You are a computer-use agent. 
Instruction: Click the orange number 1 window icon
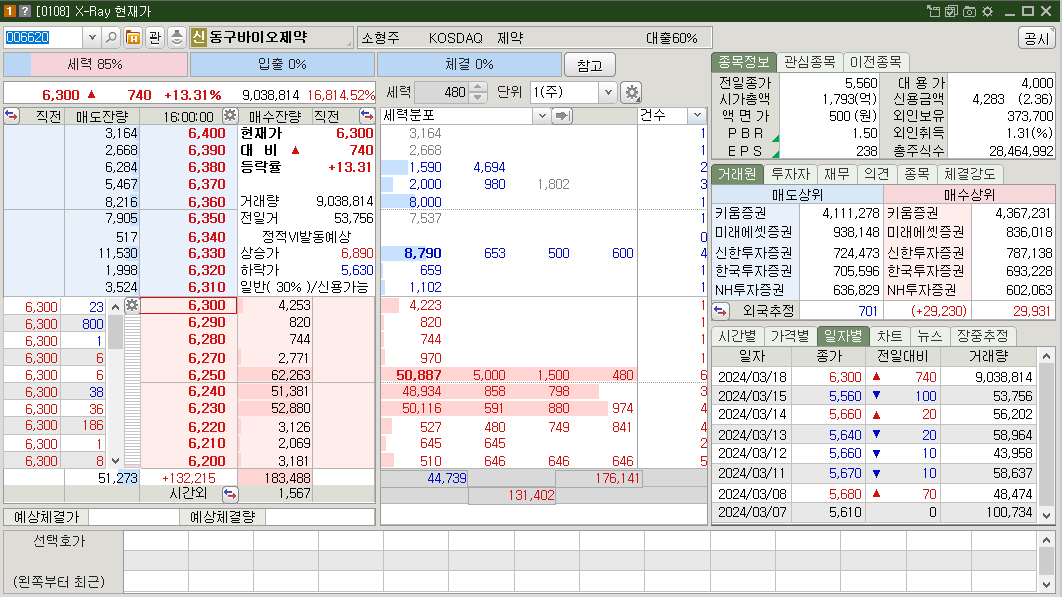(x=9, y=11)
